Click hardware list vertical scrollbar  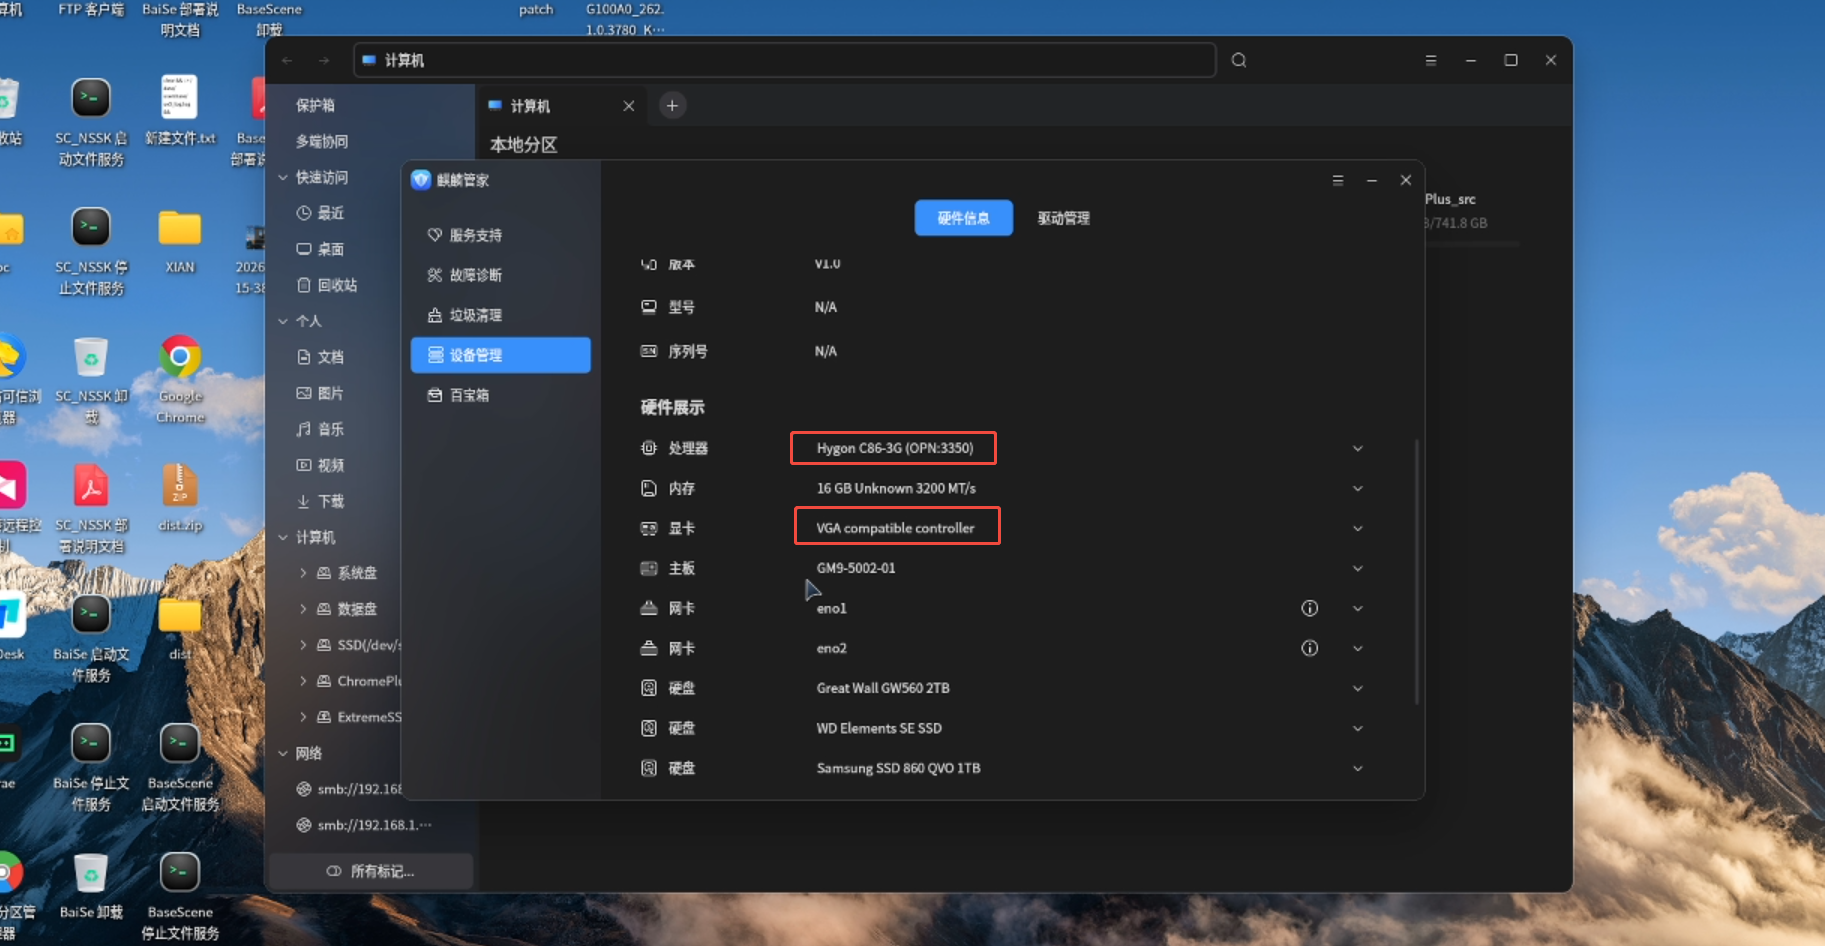pyautogui.click(x=1416, y=572)
